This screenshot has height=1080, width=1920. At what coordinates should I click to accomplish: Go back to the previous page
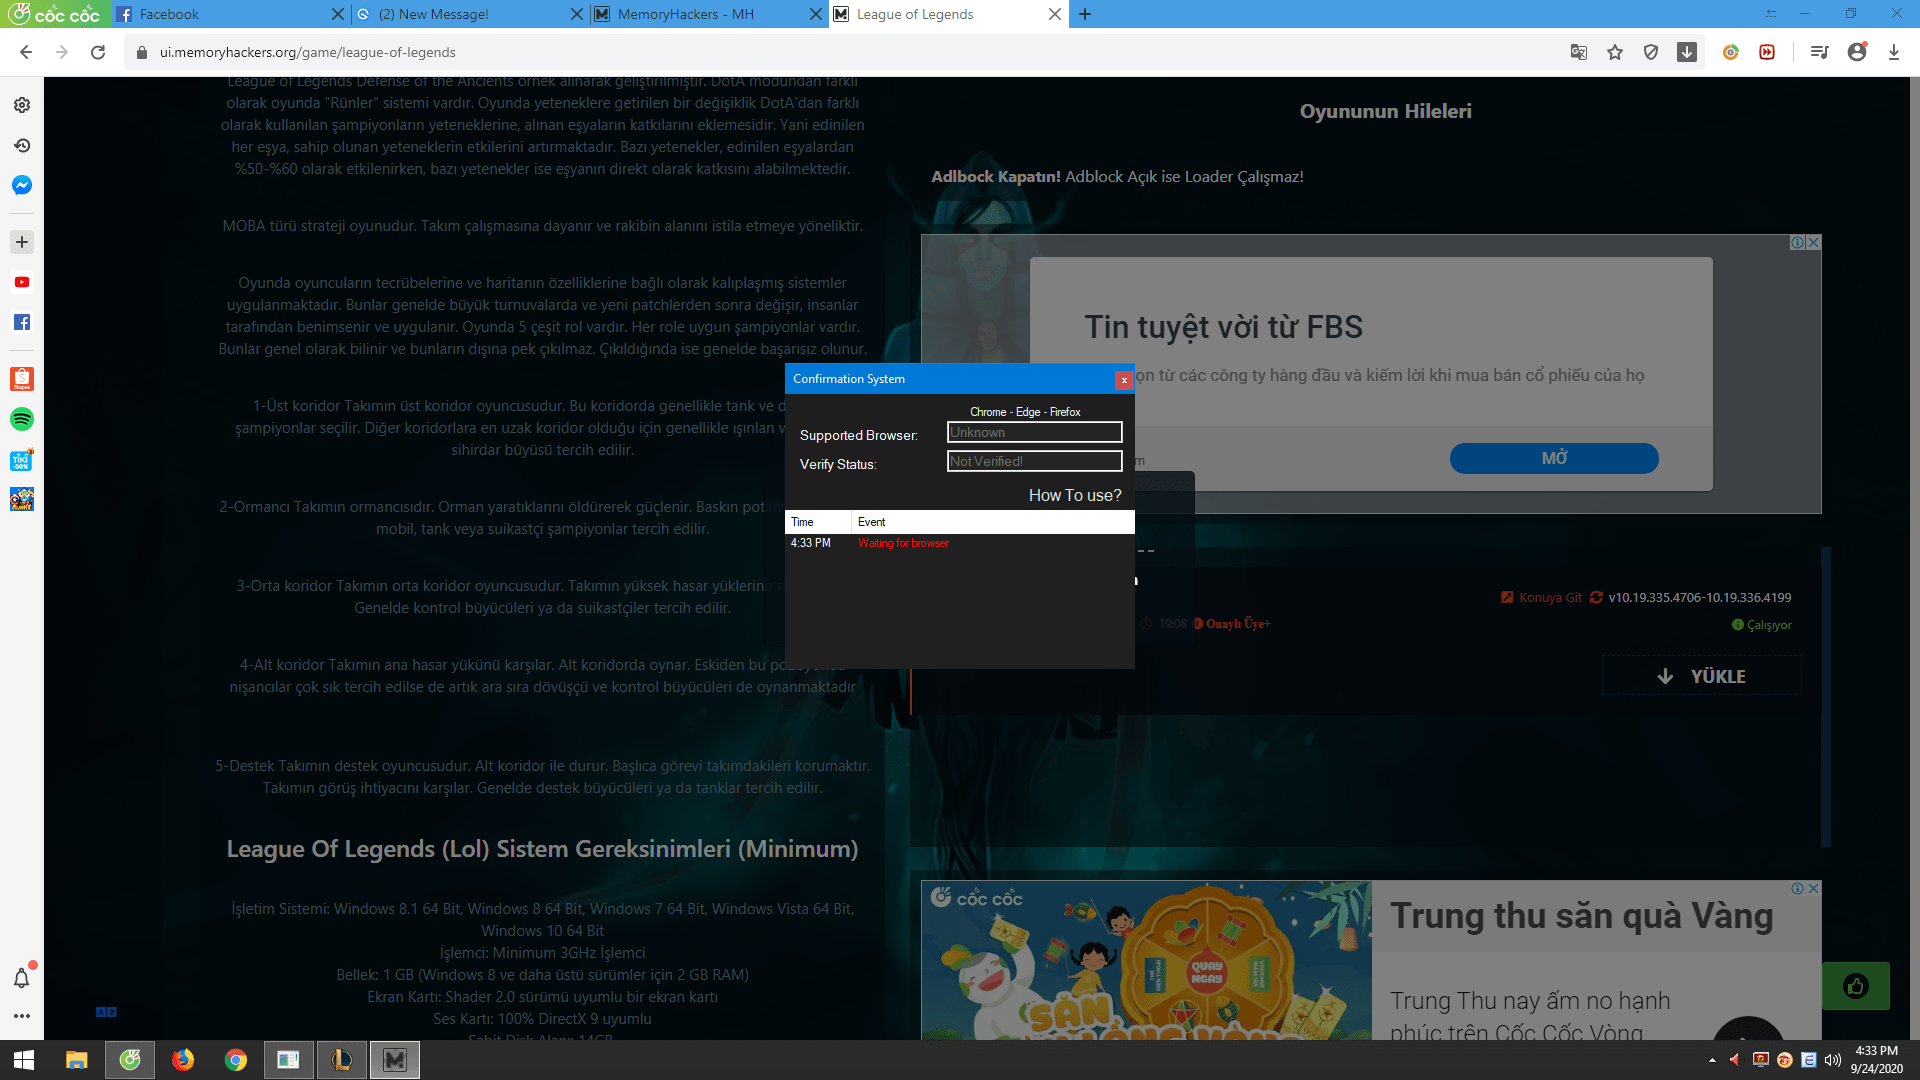coord(26,52)
